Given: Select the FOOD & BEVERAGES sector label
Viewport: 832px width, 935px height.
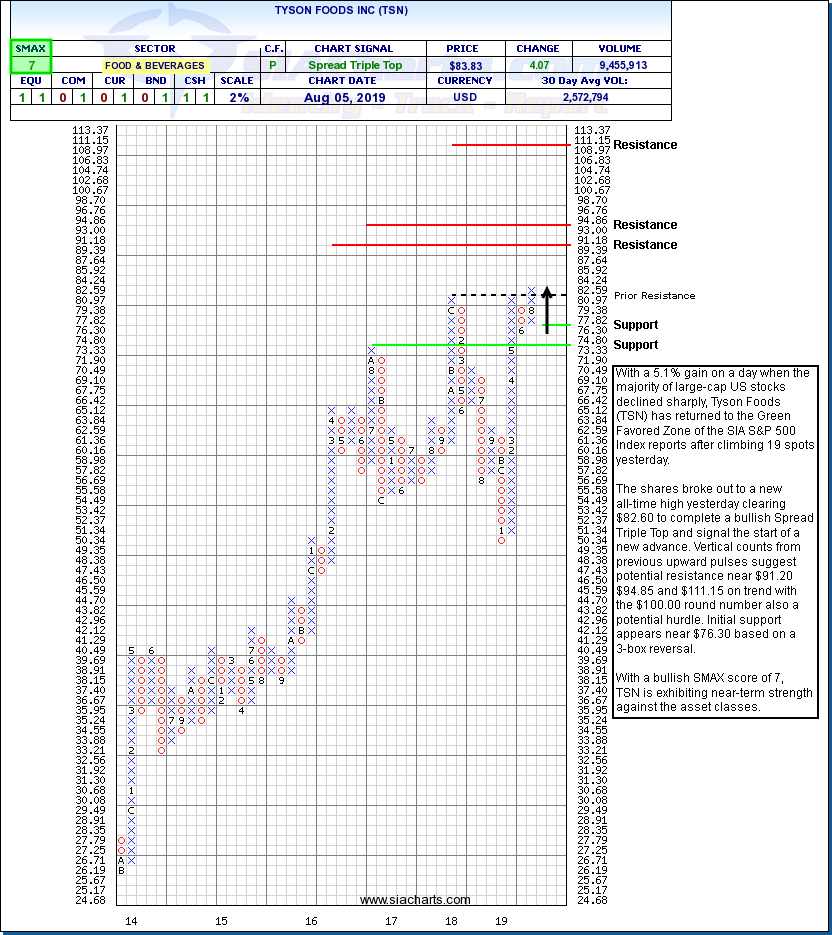Looking at the screenshot, I should pos(154,65).
